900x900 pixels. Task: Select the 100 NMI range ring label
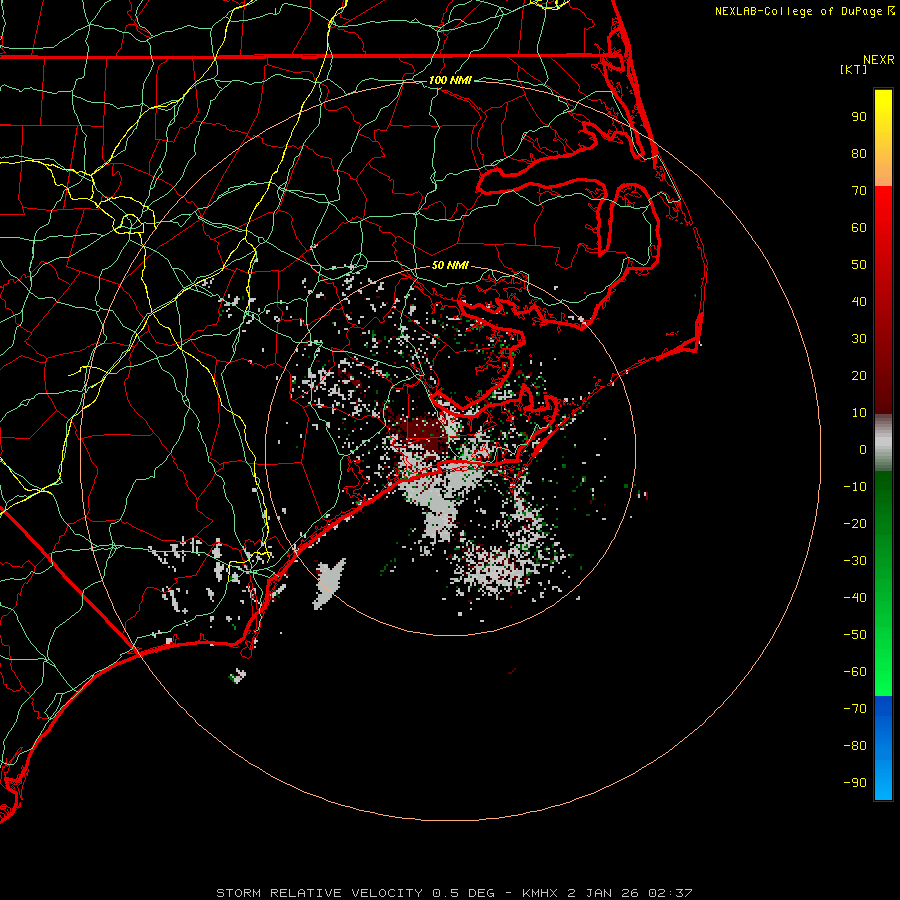(x=450, y=80)
